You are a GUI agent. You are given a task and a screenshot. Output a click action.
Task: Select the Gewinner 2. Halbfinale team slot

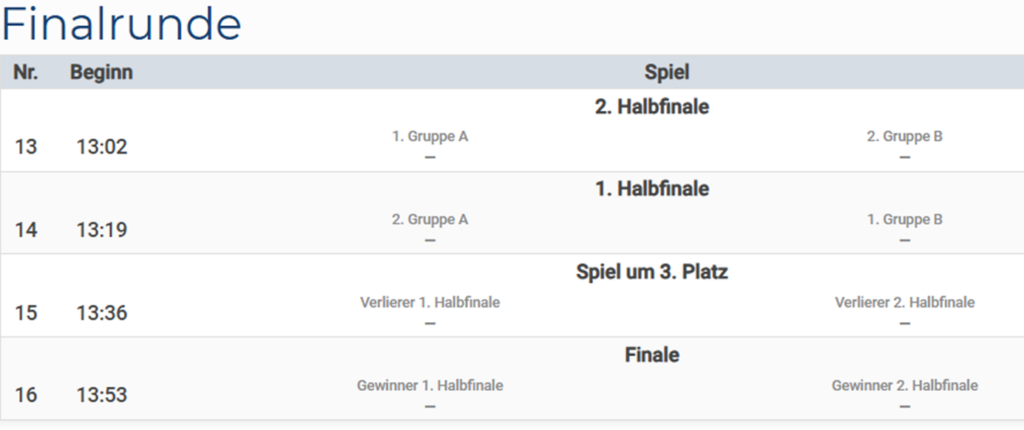pyautogui.click(x=905, y=385)
